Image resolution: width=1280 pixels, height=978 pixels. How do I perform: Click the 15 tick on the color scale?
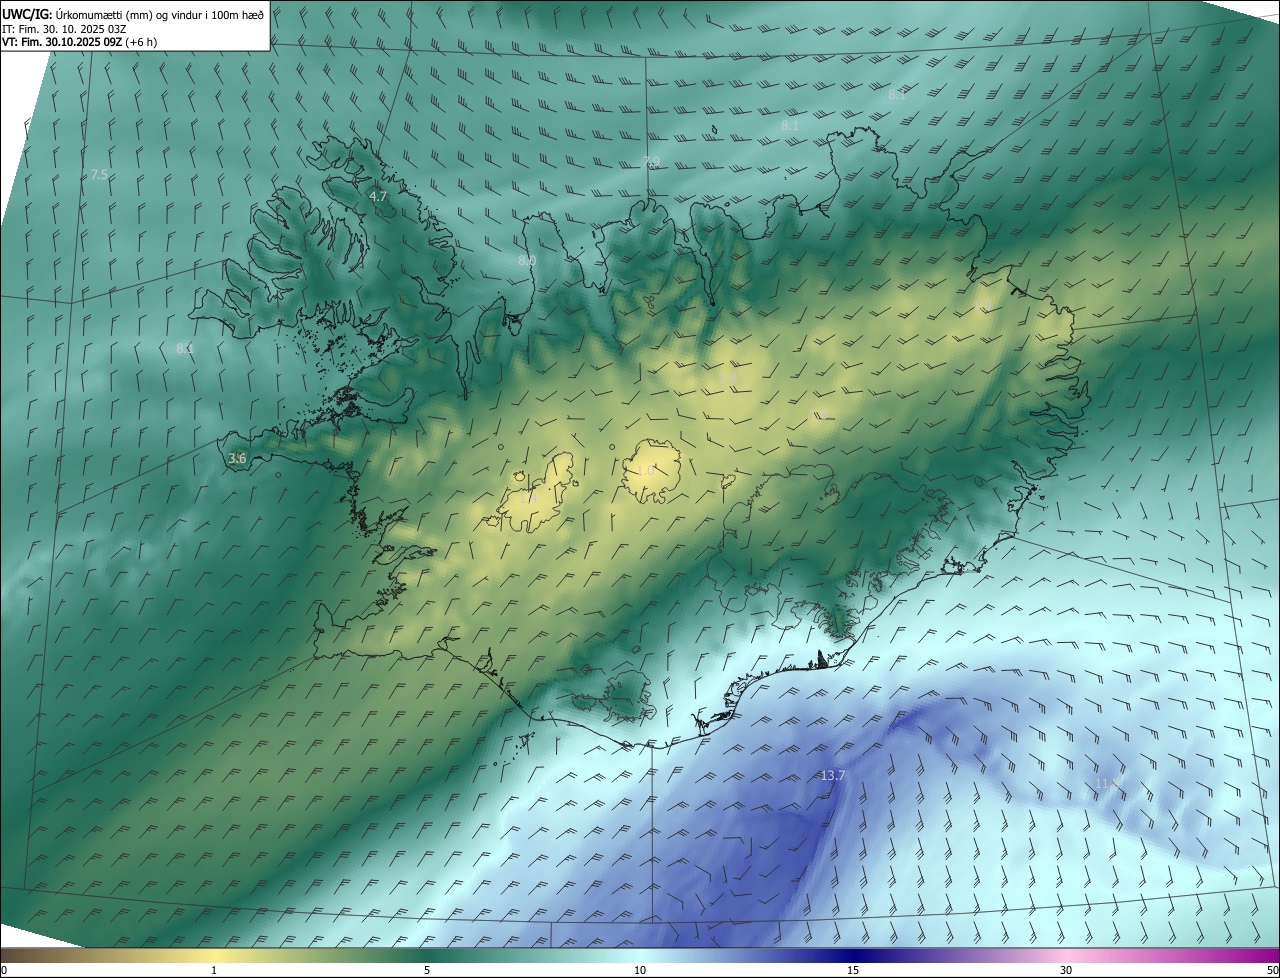[x=853, y=970]
